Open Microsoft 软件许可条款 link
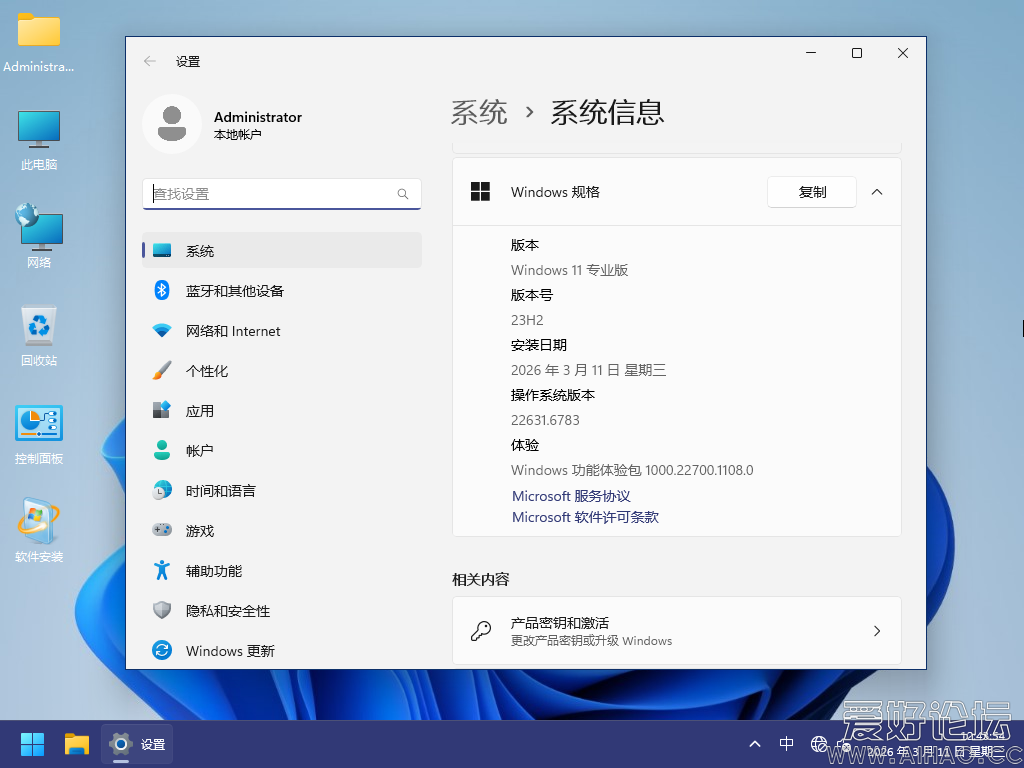The width and height of the screenshot is (1024, 768). coord(585,517)
